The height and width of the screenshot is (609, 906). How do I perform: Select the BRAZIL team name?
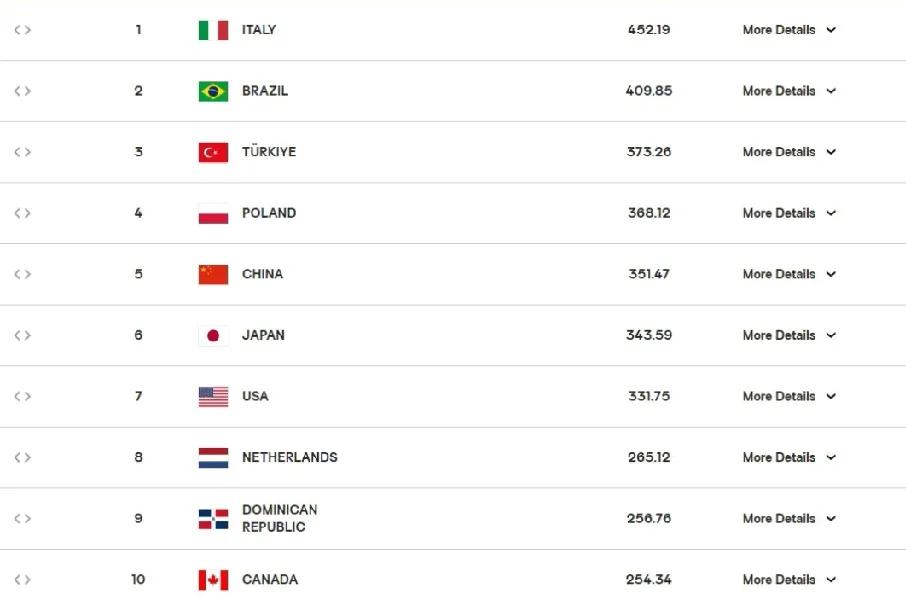tap(265, 91)
